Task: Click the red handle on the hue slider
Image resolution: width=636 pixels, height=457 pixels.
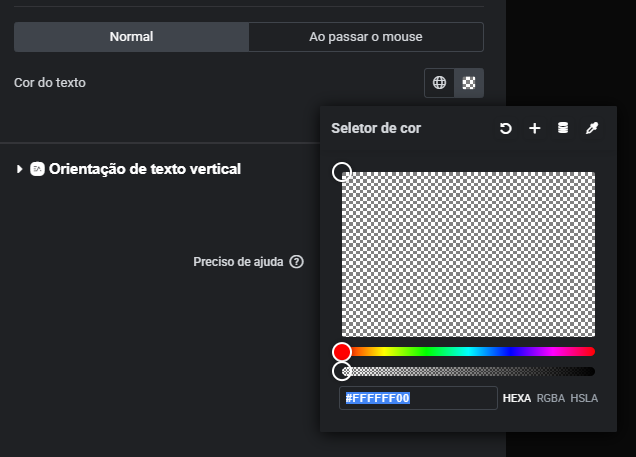Action: (x=342, y=352)
